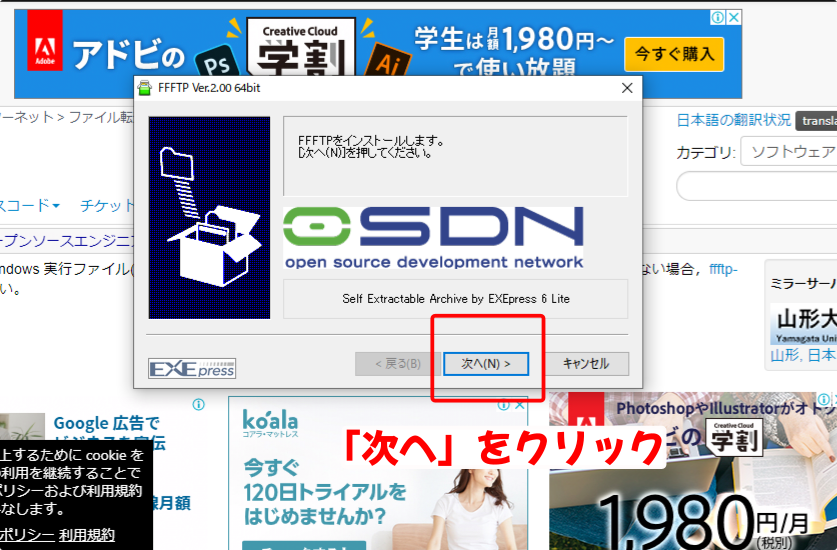
Task: Click the 次へ(N) > button in installer
Action: click(x=486, y=364)
